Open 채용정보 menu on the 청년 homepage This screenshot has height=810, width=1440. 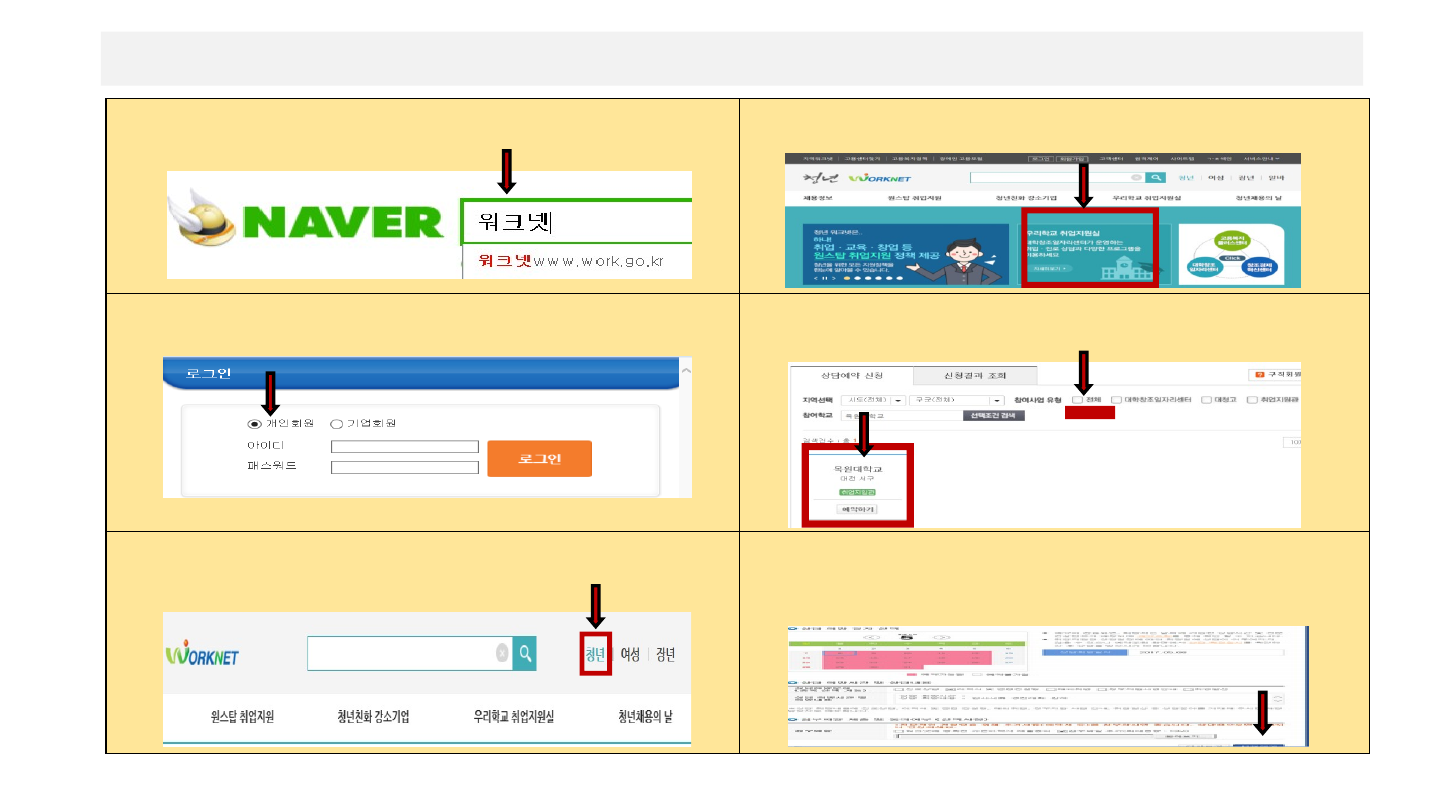(818, 198)
